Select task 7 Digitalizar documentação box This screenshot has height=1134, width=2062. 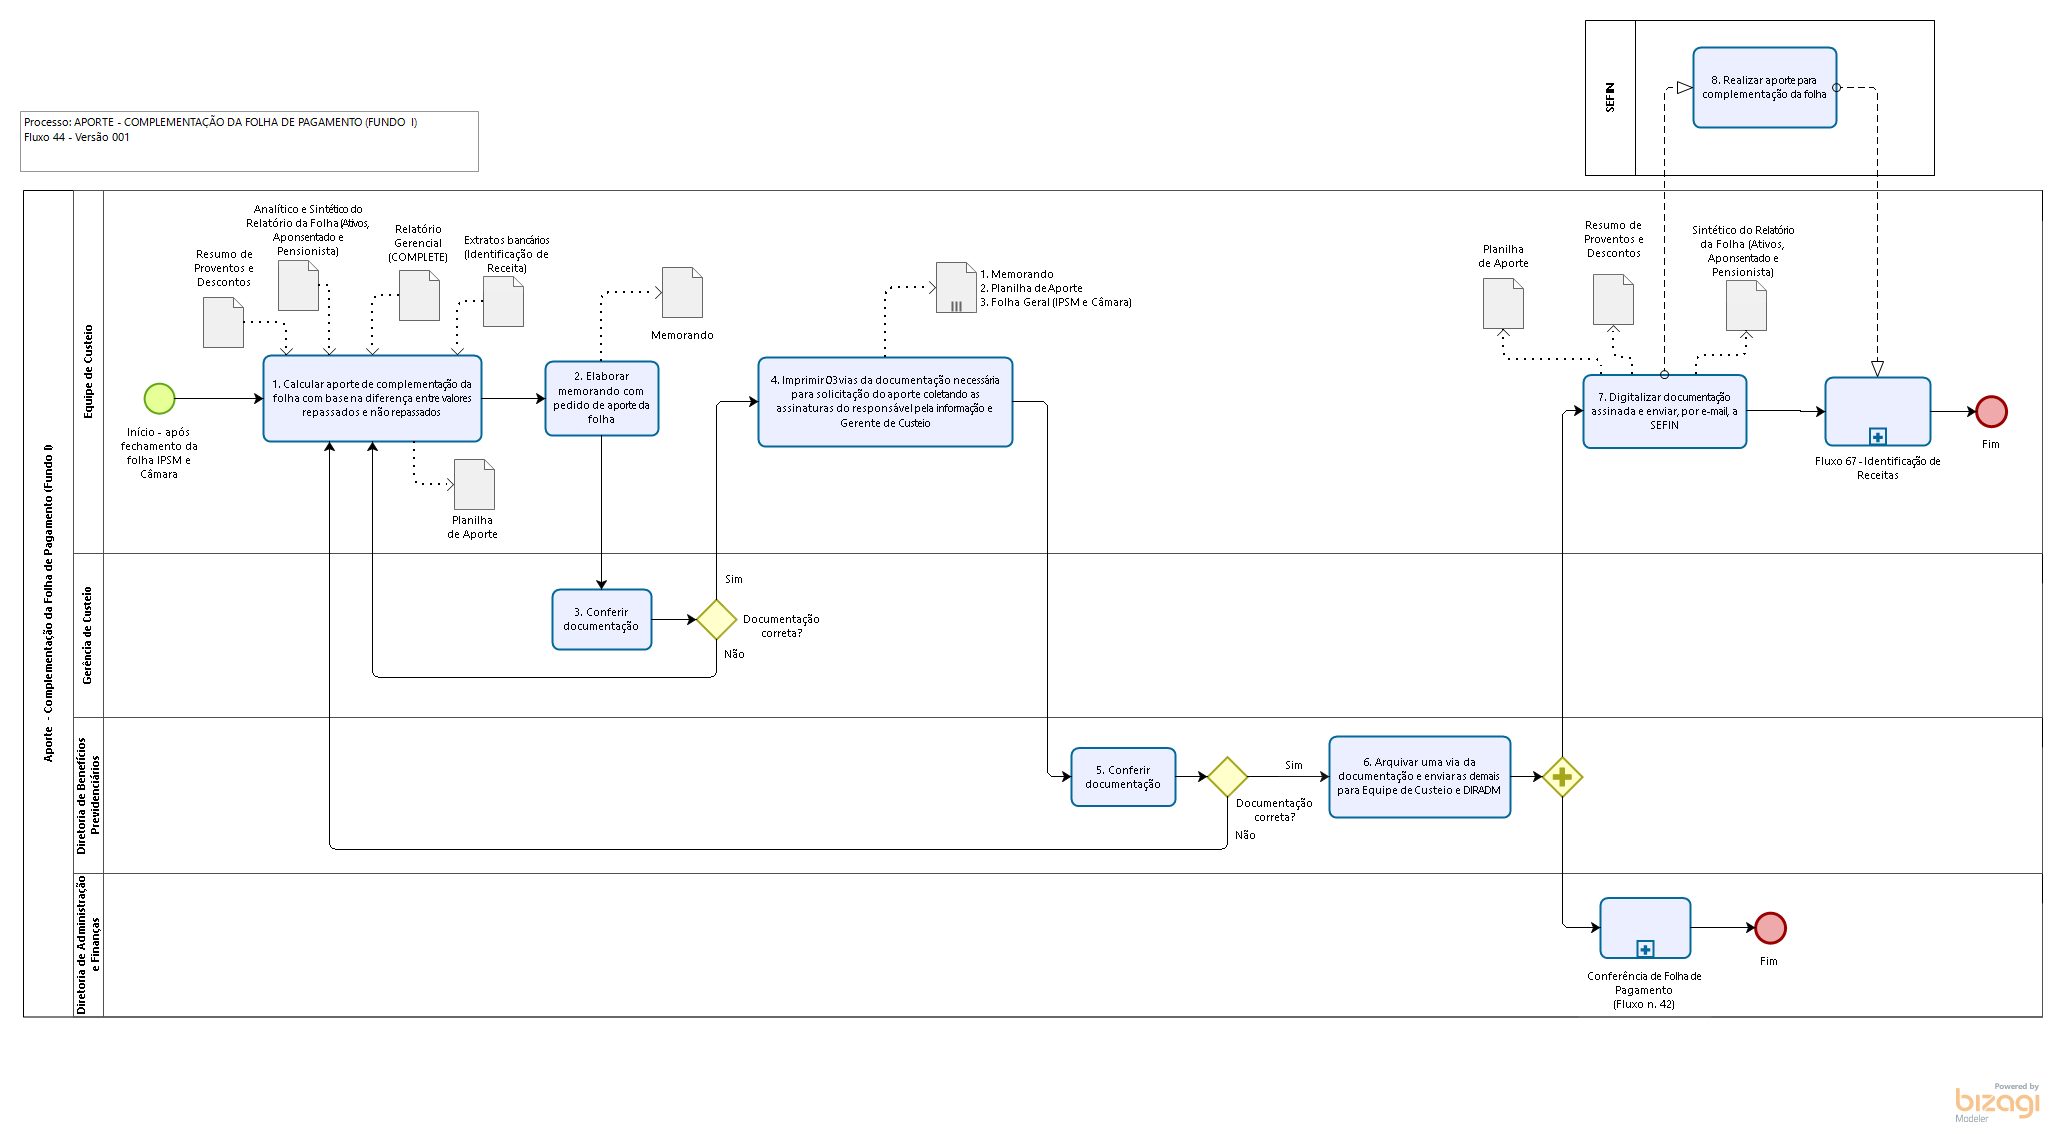pyautogui.click(x=1664, y=411)
